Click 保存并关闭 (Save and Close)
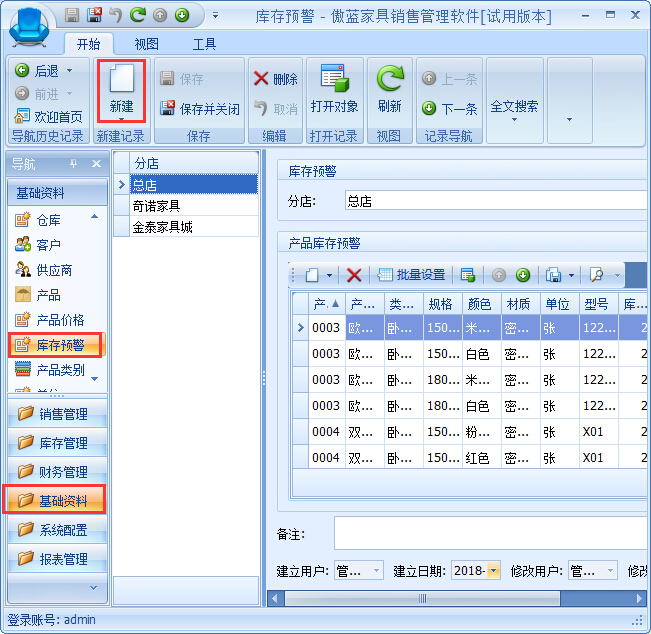The width and height of the screenshot is (651, 634). coord(200,108)
